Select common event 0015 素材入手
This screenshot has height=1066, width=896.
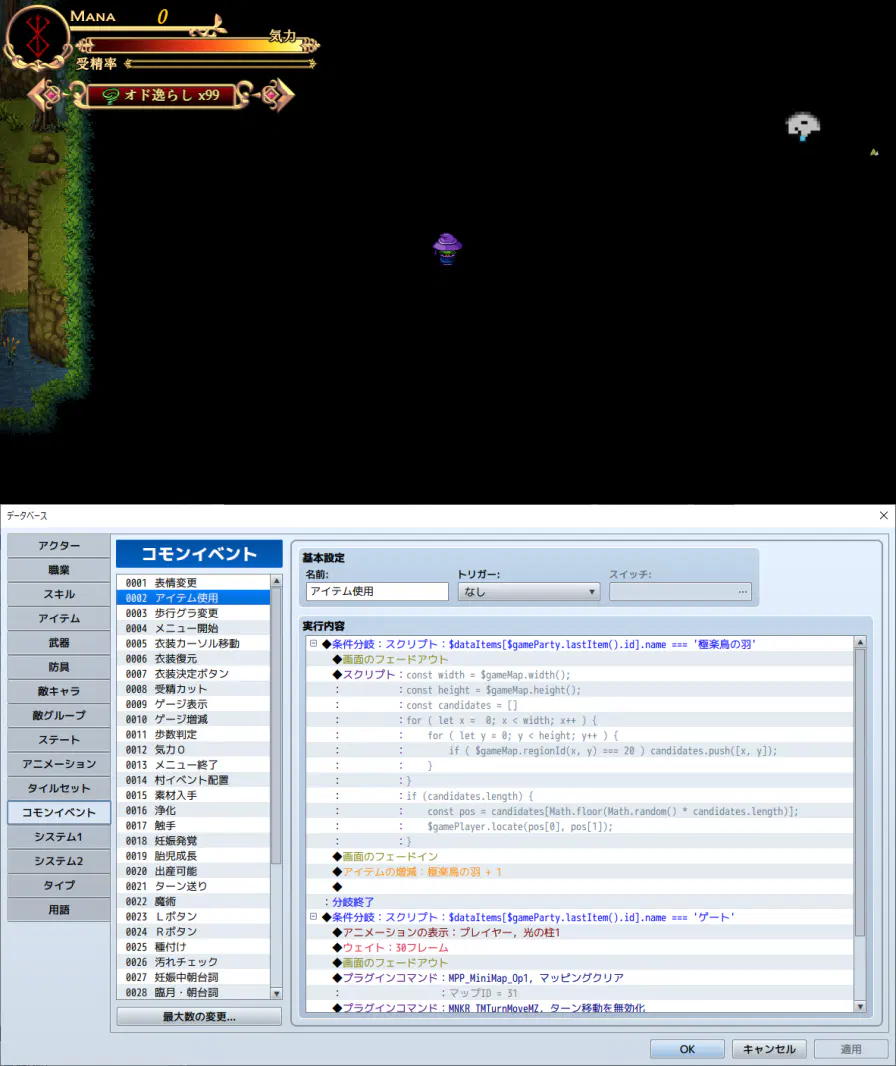click(193, 795)
